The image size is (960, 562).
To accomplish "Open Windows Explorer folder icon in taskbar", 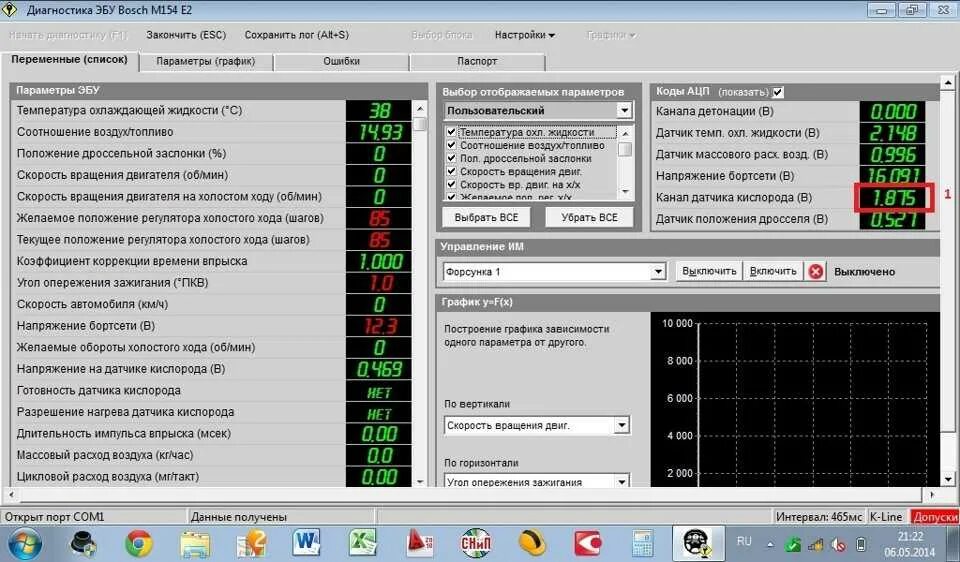I will [x=195, y=544].
